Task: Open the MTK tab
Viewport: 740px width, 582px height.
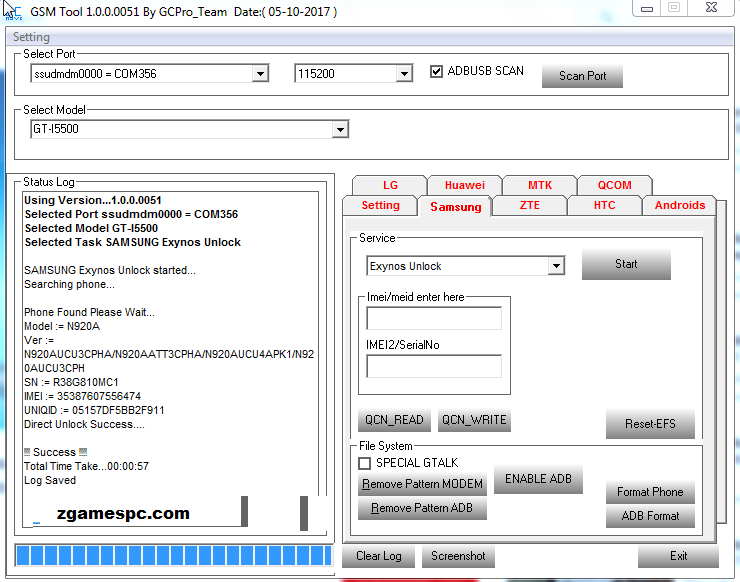Action: coord(539,185)
